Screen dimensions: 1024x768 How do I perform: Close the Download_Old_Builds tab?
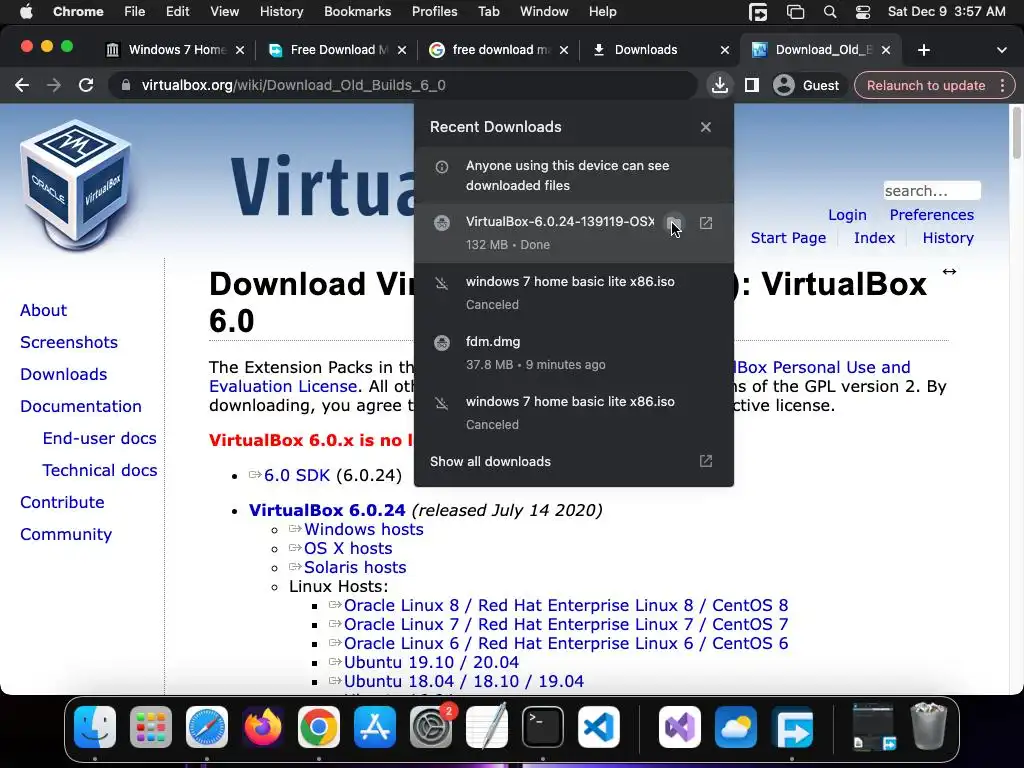[886, 50]
